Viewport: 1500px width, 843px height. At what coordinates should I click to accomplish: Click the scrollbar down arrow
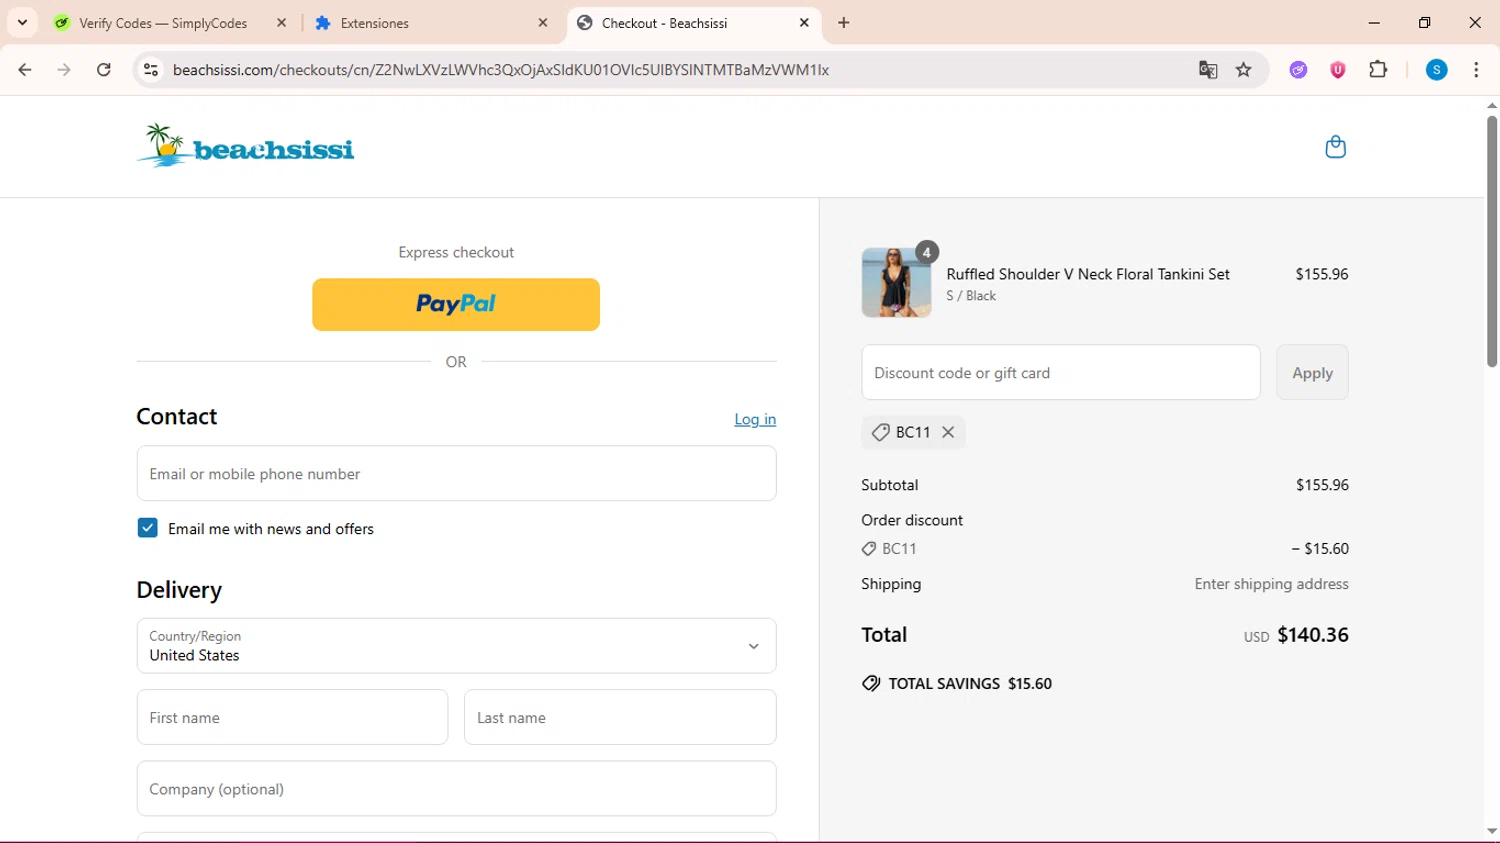(1491, 832)
